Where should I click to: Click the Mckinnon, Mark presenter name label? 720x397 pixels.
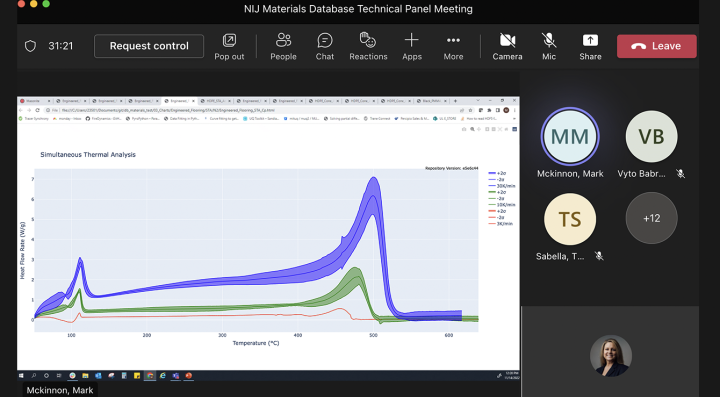coord(60,390)
